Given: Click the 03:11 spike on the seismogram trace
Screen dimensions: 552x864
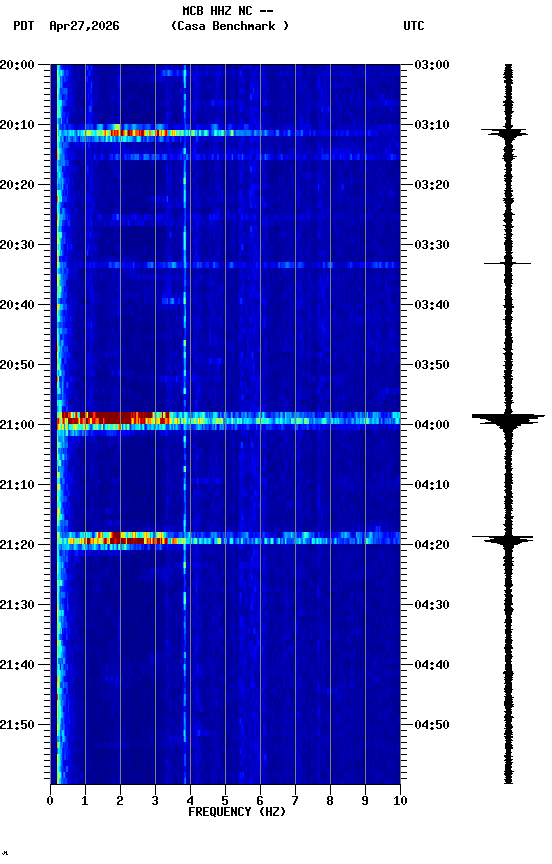Looking at the screenshot, I should 505,132.
